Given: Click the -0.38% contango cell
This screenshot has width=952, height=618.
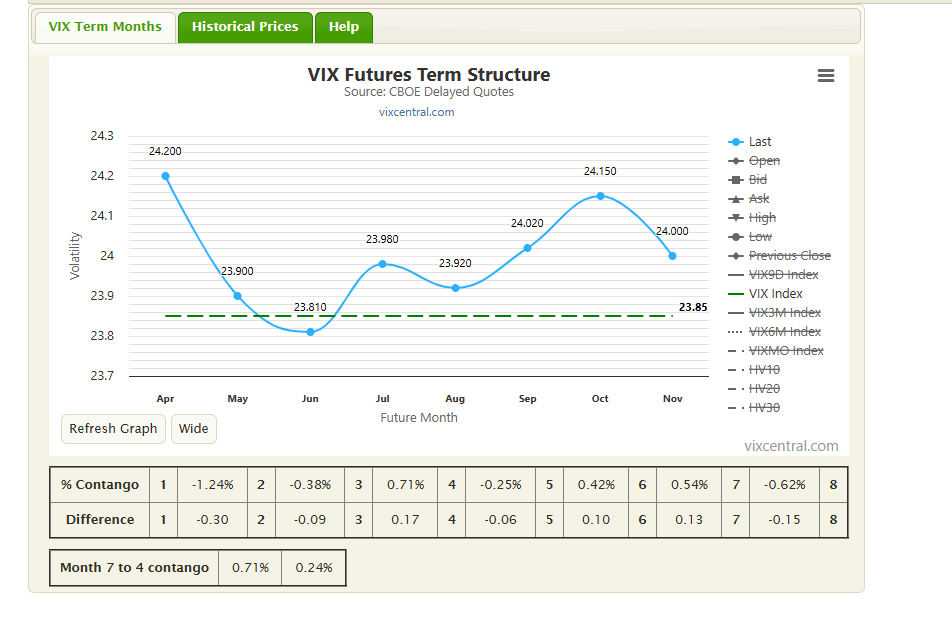Looking at the screenshot, I should 310,484.
